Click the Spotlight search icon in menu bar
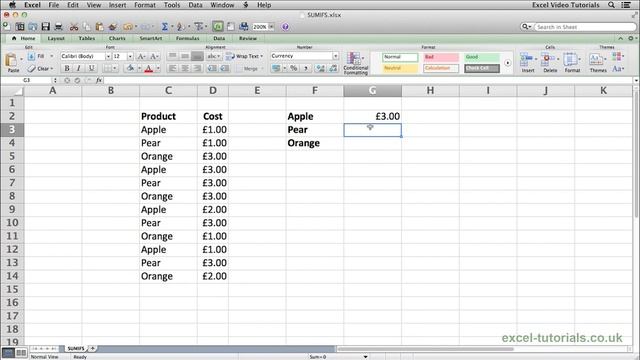Screen dimensions: 640x360 pyautogui.click(x=611, y=5)
